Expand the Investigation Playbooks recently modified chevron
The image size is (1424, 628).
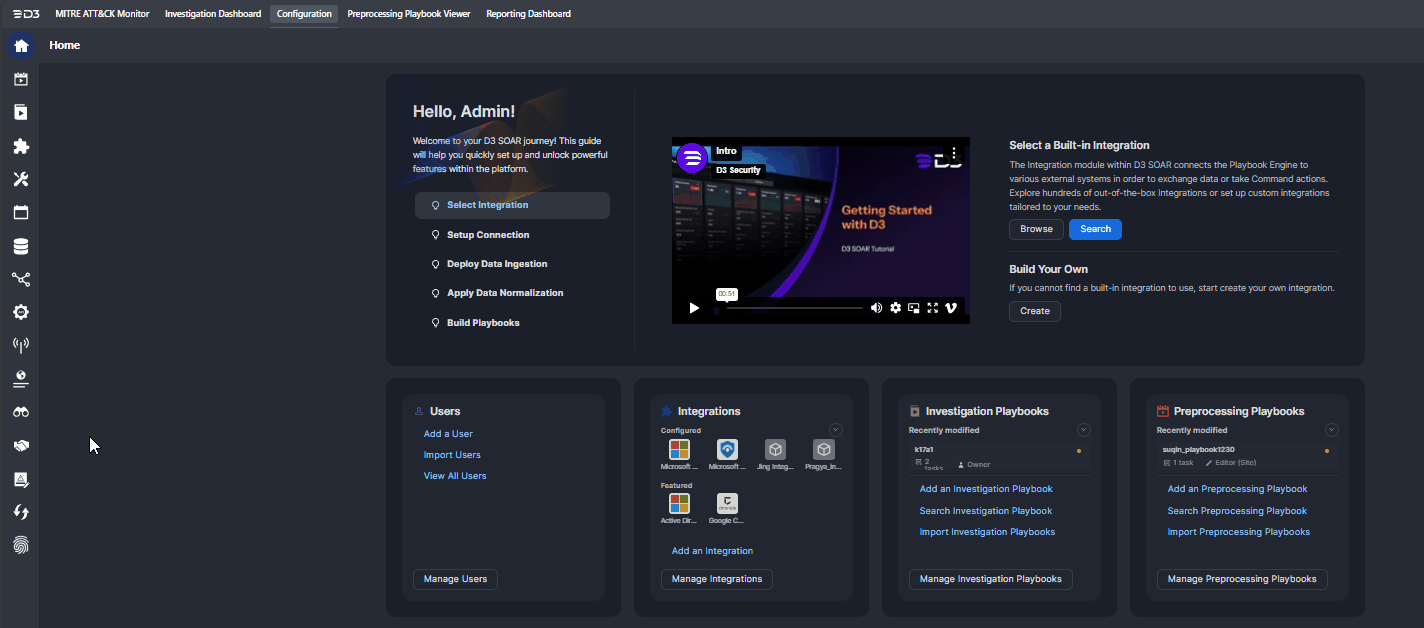1083,430
